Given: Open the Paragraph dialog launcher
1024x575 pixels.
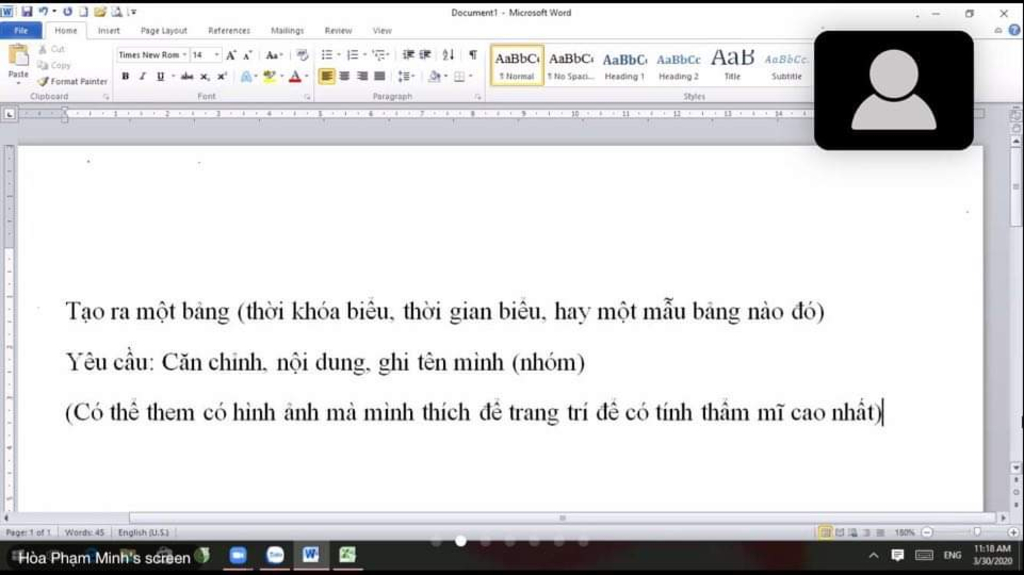Looking at the screenshot, I should [478, 97].
